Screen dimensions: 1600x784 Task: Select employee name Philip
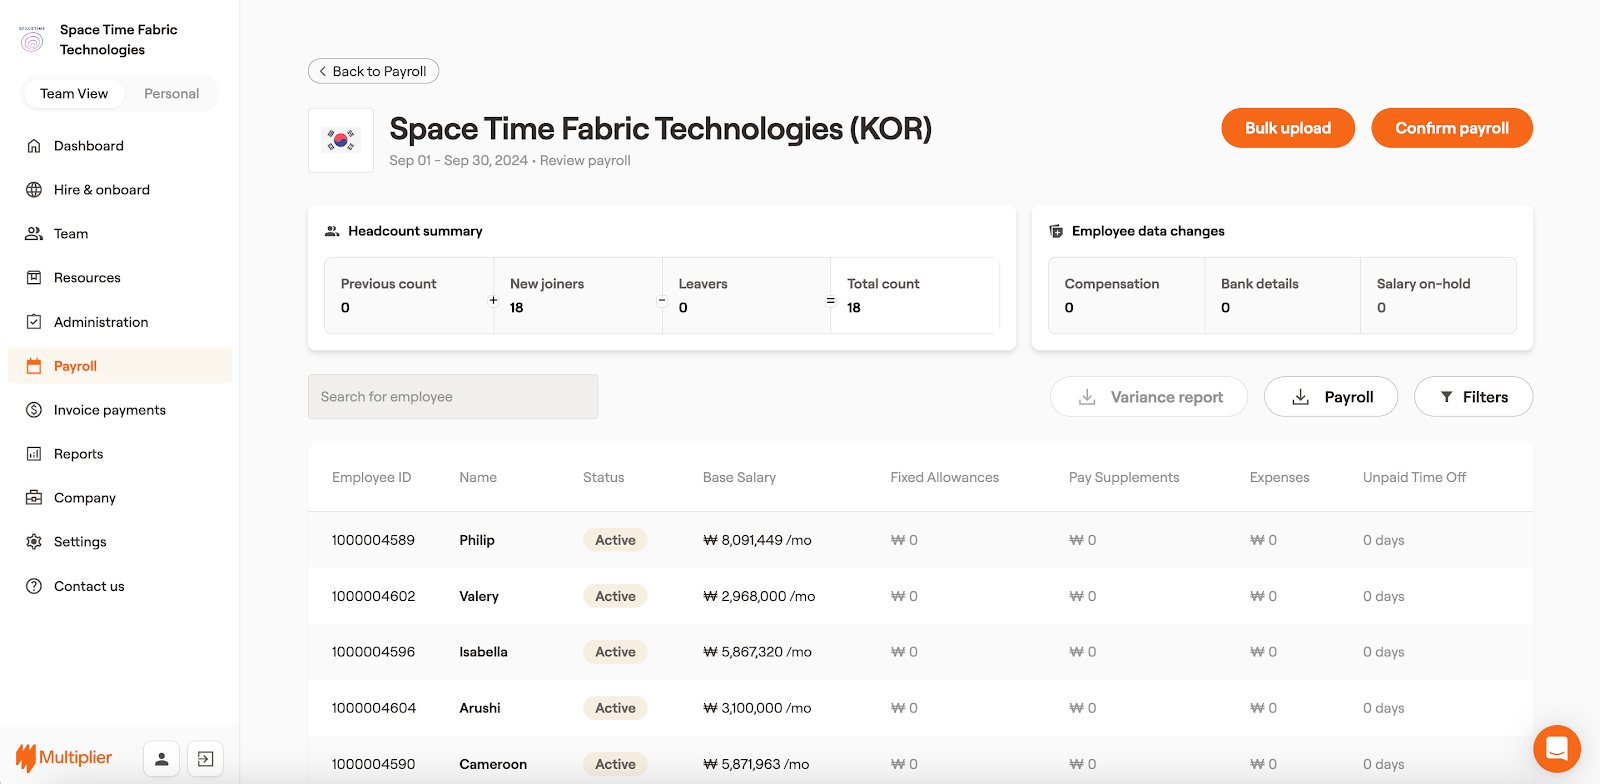point(477,540)
